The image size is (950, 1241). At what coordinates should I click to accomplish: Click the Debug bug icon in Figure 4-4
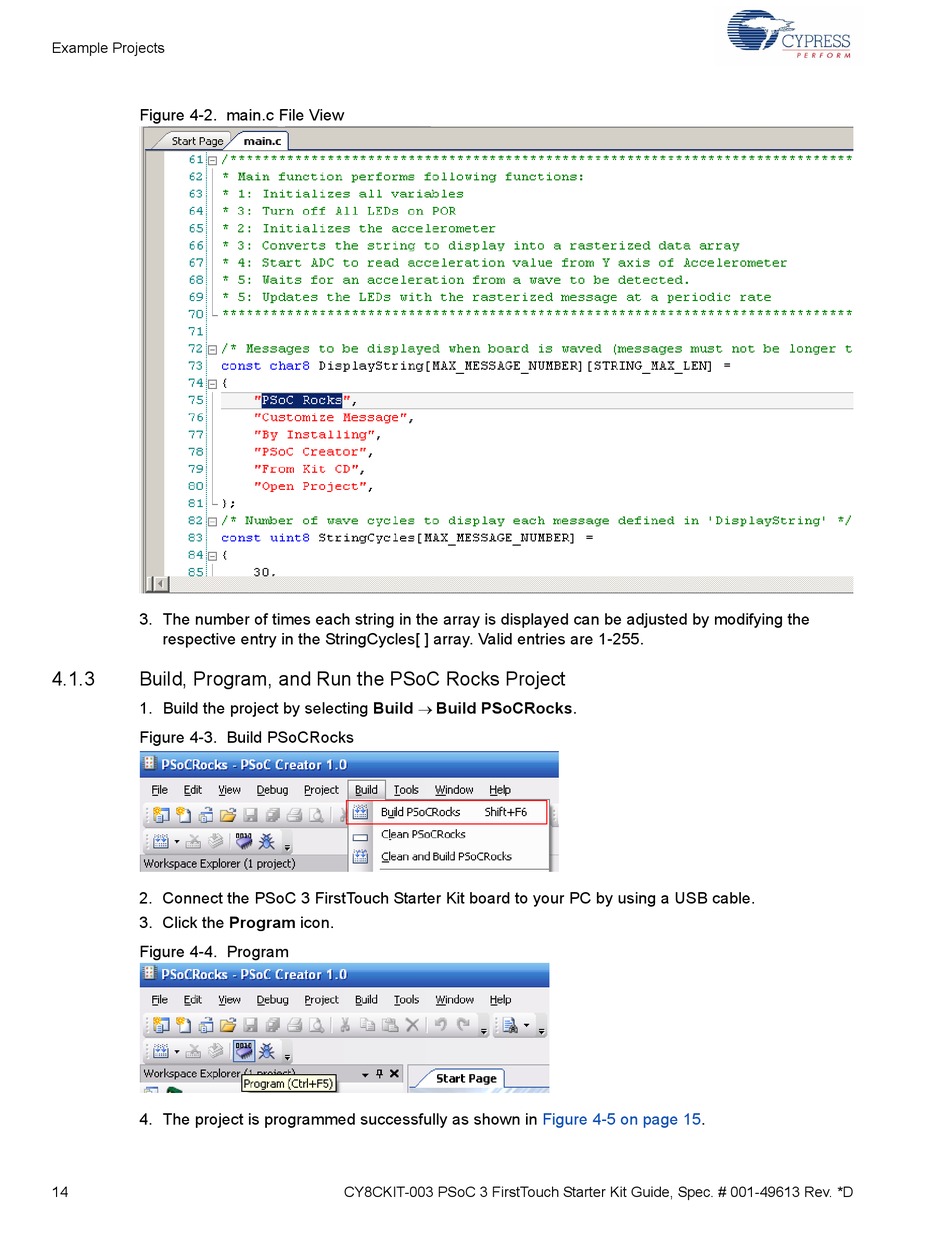(x=267, y=1051)
